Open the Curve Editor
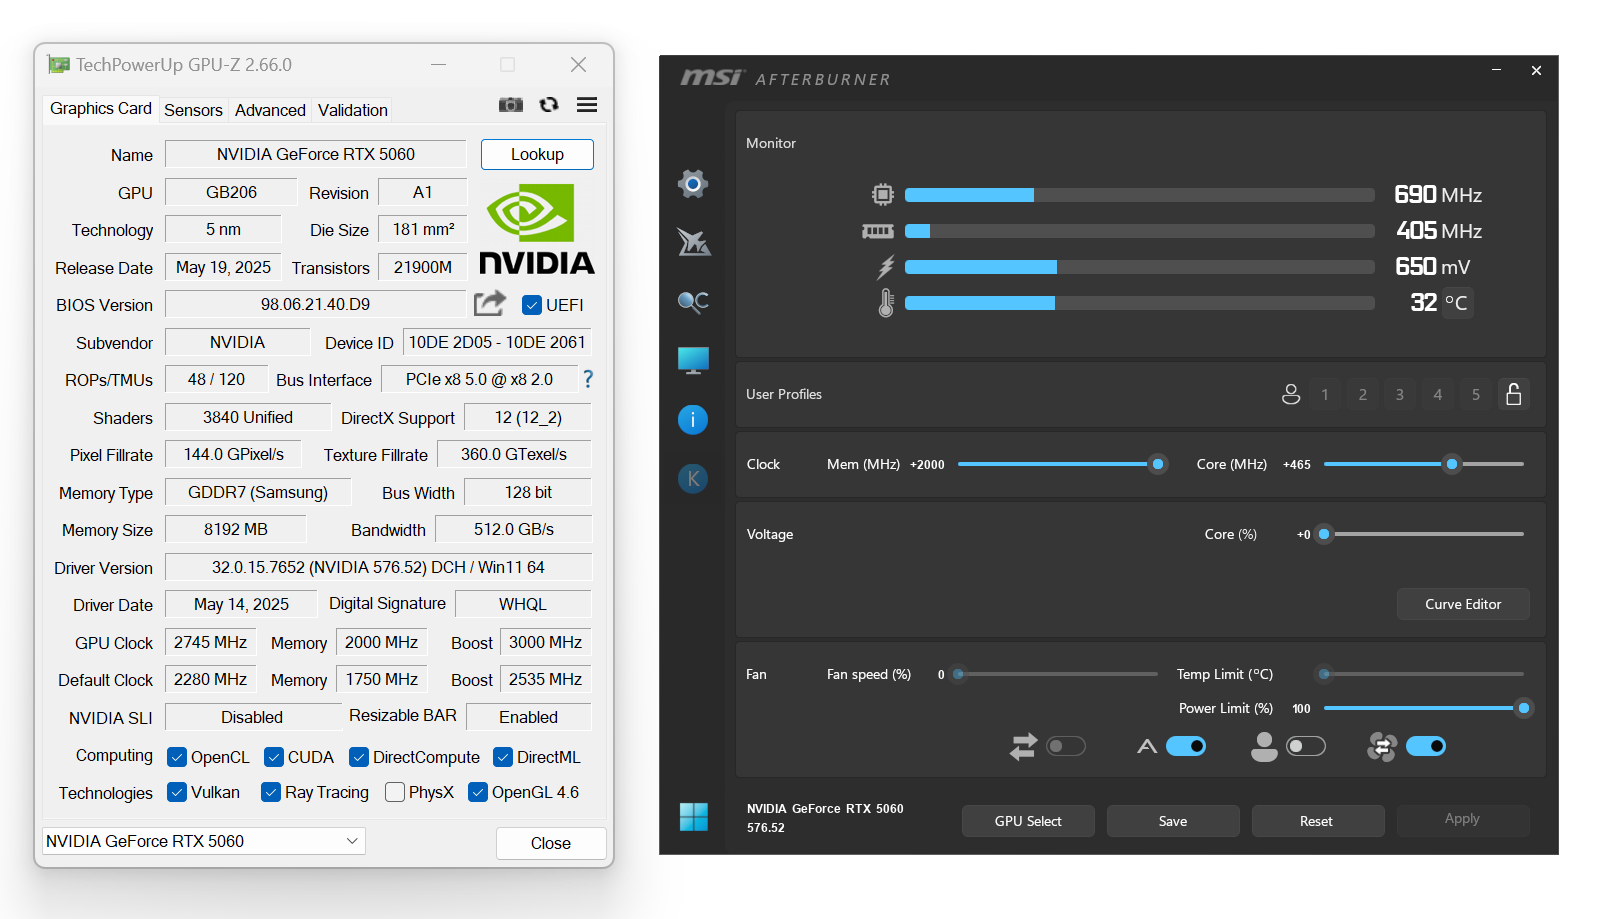This screenshot has width=1597, height=919. [1462, 604]
